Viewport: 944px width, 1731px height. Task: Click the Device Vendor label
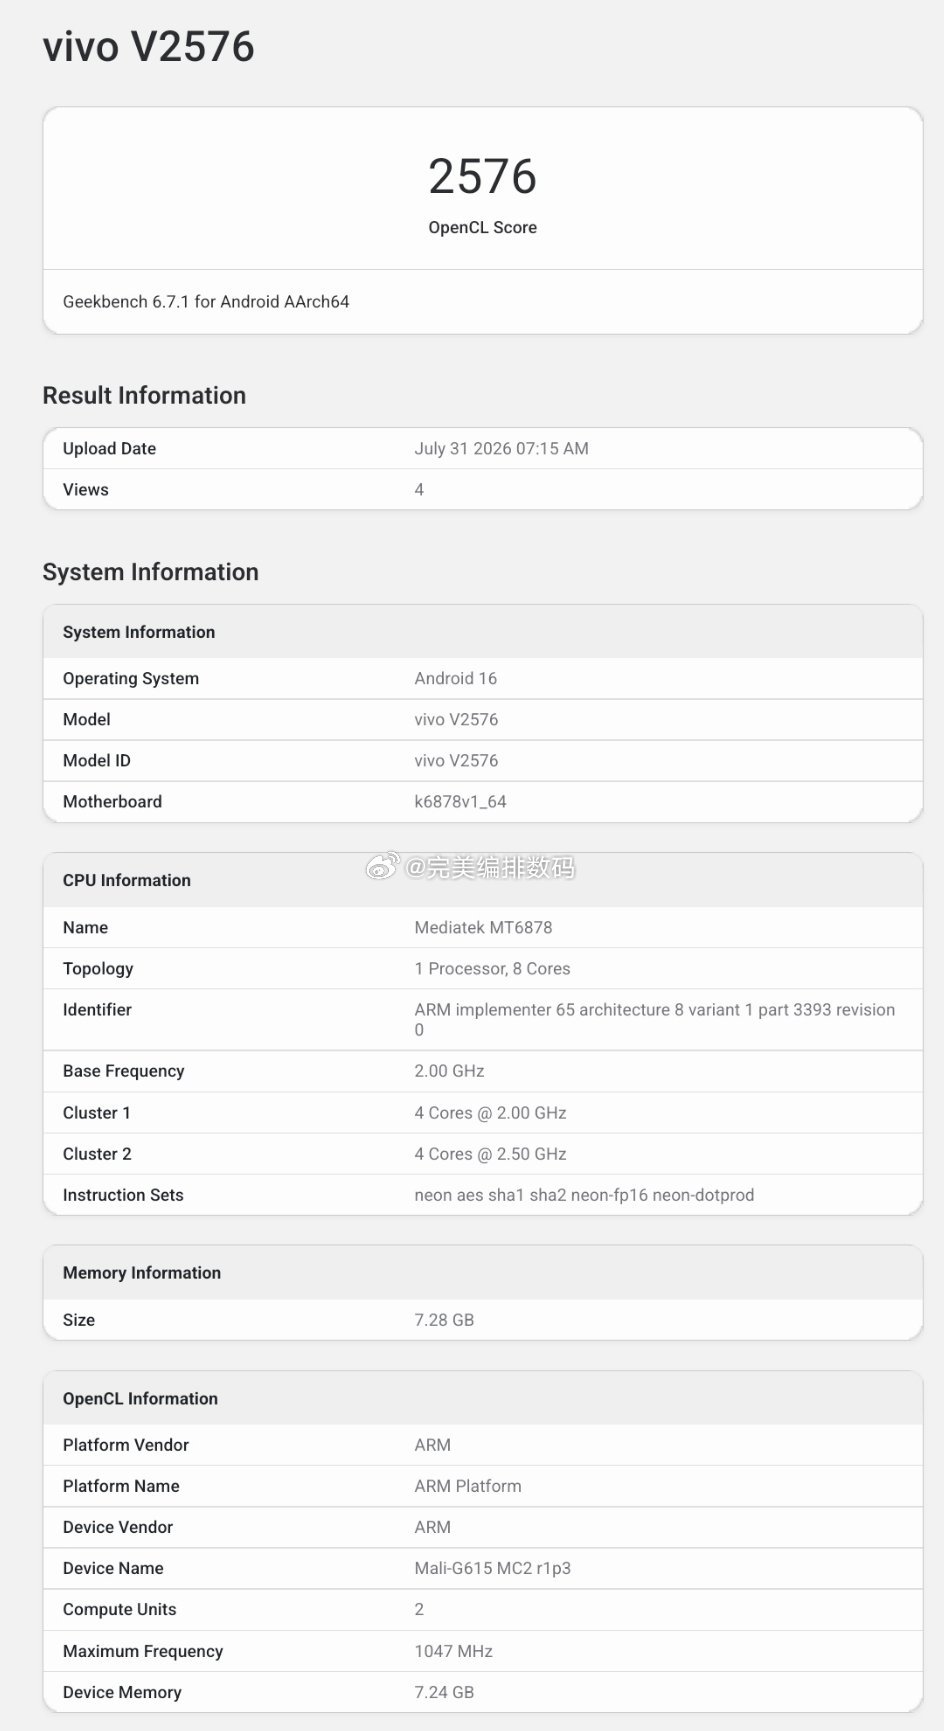118,1527
